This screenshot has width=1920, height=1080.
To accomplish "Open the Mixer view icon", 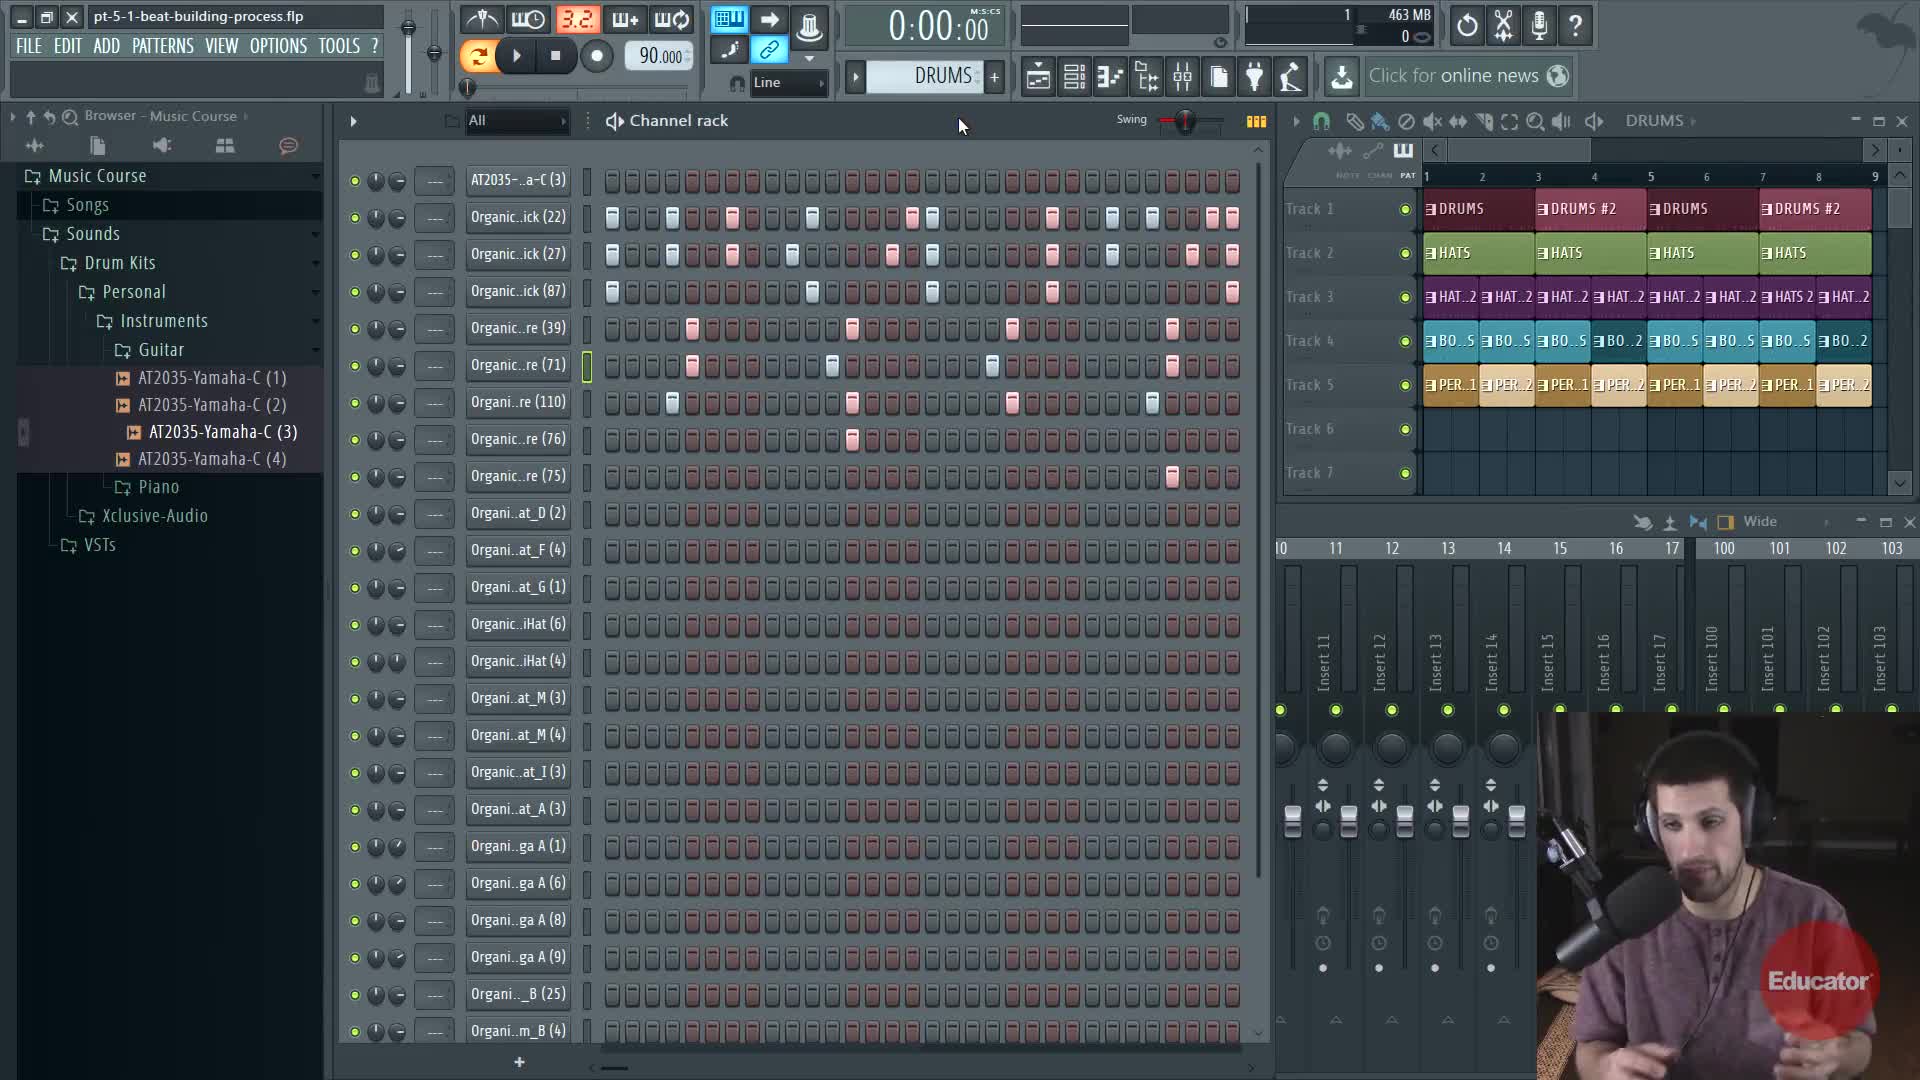I will coord(1182,76).
